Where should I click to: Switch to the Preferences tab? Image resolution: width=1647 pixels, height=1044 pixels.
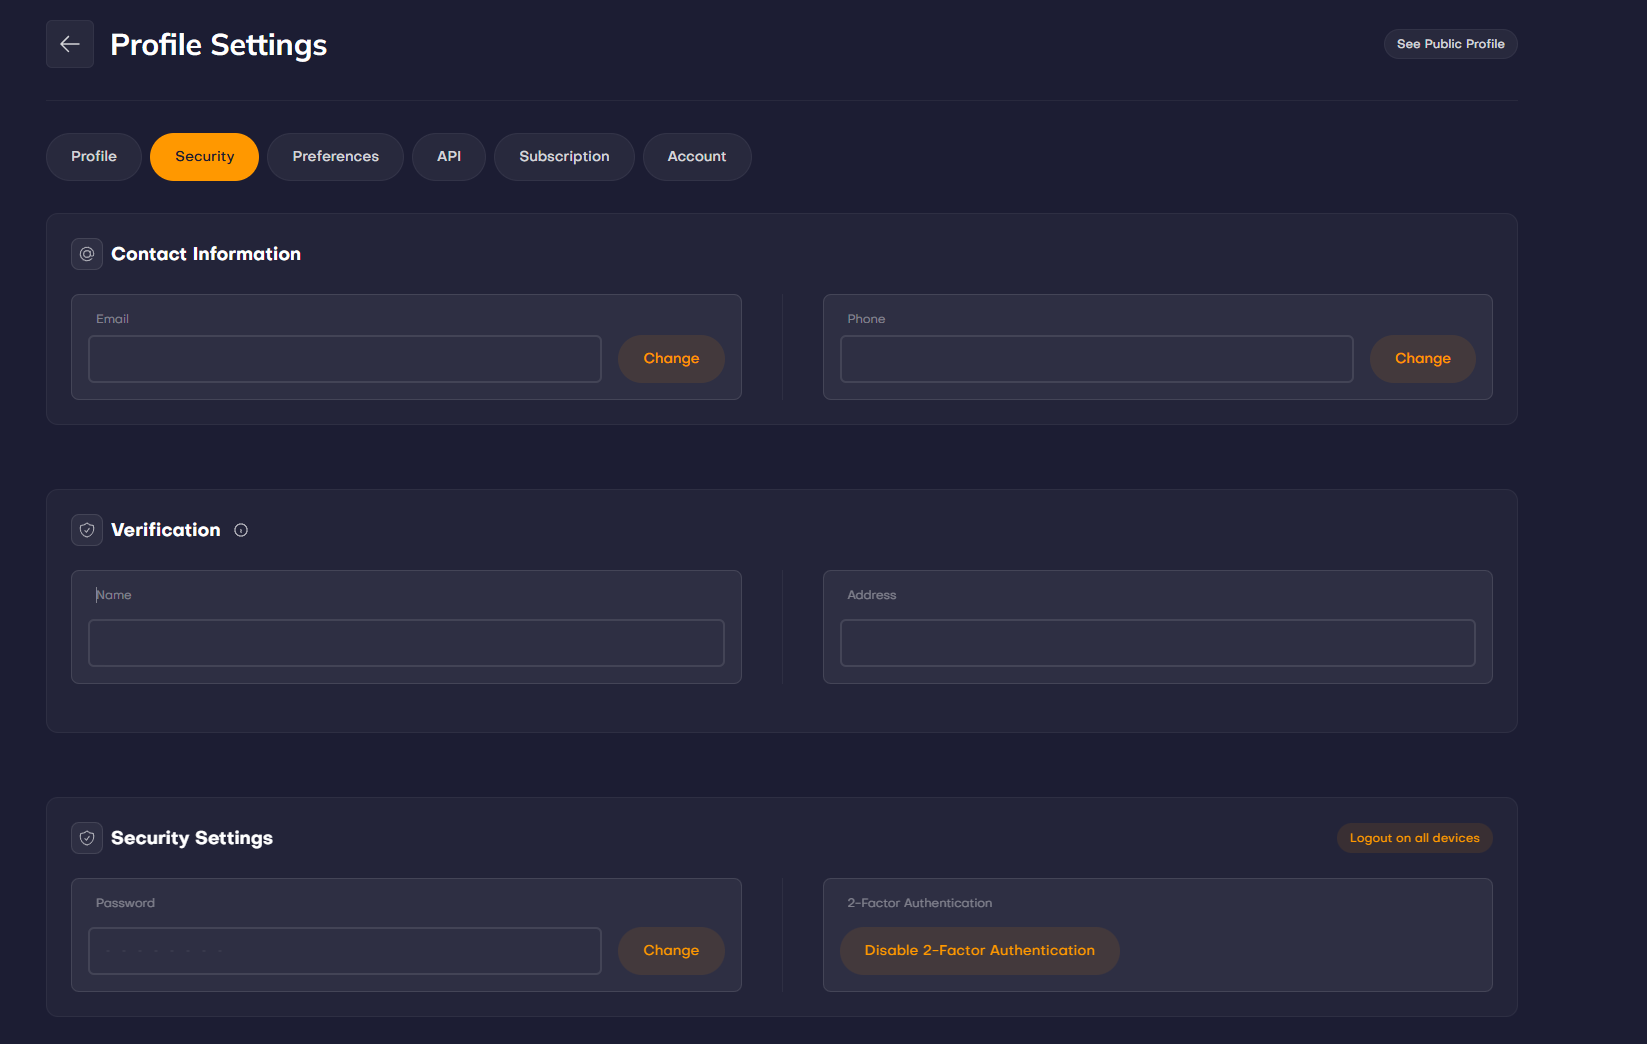335,157
